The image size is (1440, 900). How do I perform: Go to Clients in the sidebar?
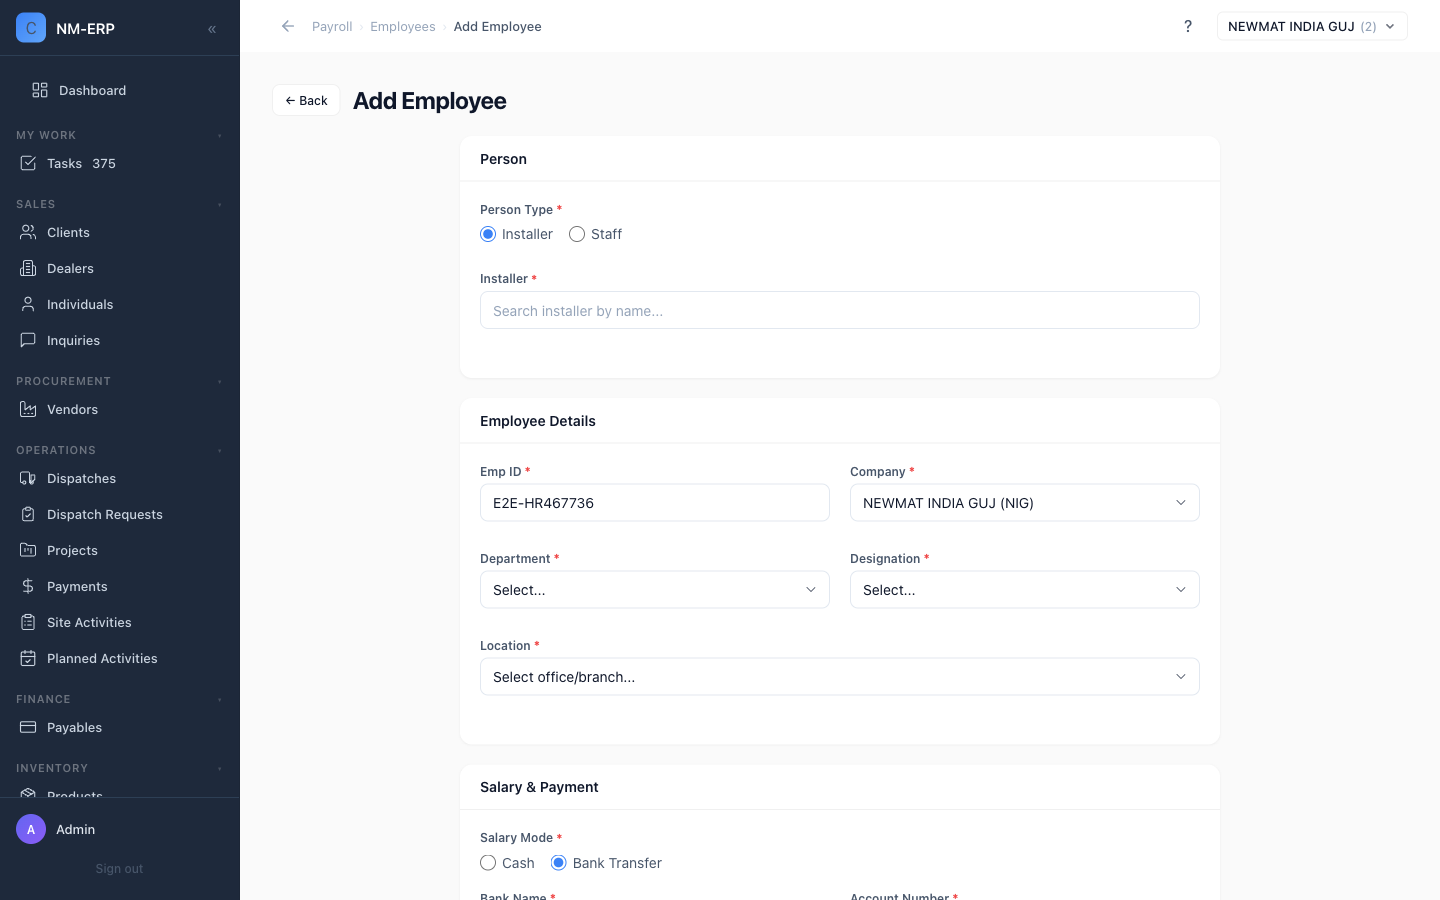(x=120, y=232)
